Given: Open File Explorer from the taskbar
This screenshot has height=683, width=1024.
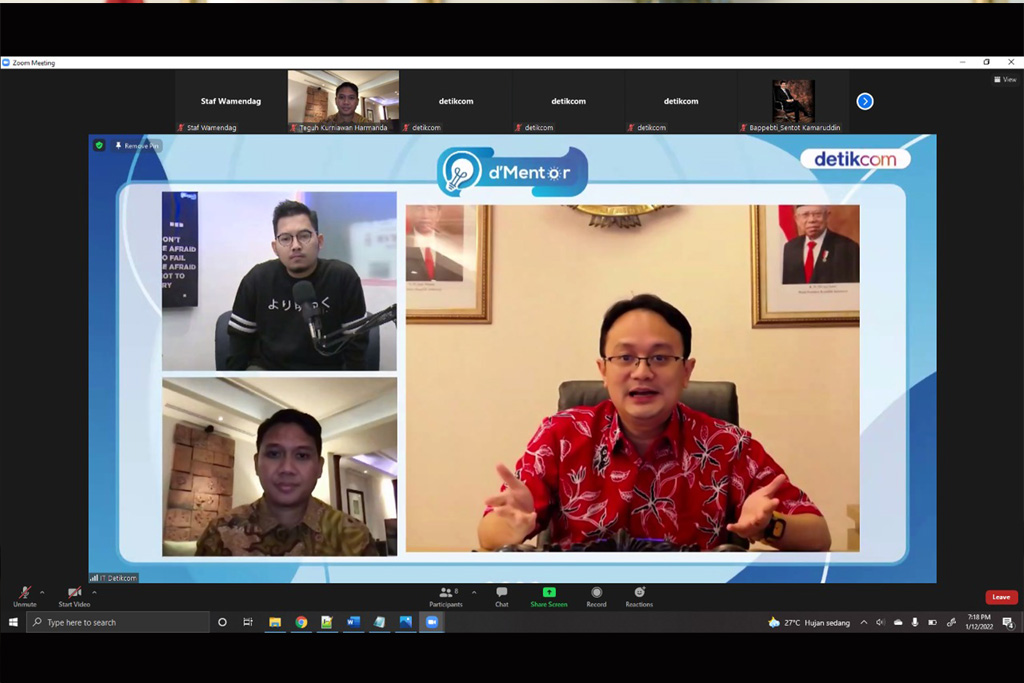Looking at the screenshot, I should pyautogui.click(x=275, y=622).
